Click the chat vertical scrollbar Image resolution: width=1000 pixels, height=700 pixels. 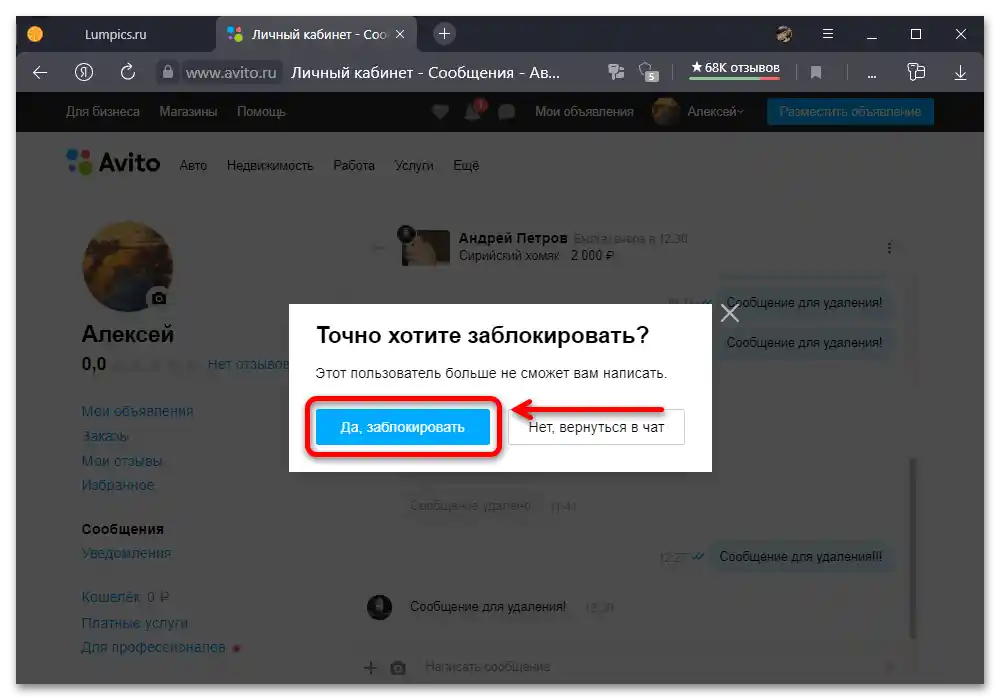(x=913, y=547)
